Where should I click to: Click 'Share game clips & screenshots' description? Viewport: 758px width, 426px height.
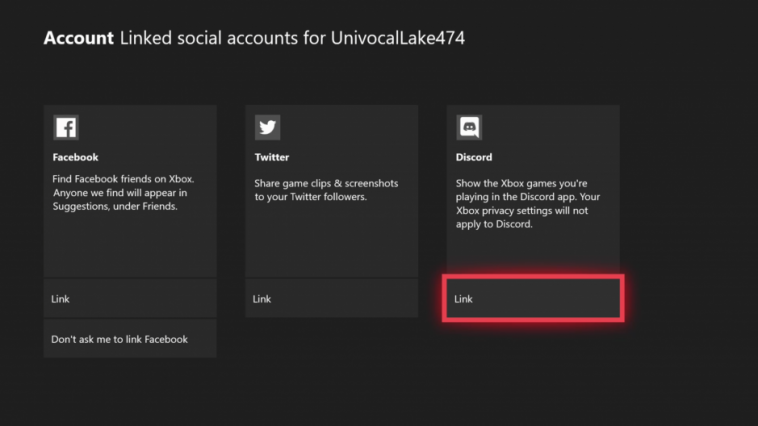click(326, 190)
